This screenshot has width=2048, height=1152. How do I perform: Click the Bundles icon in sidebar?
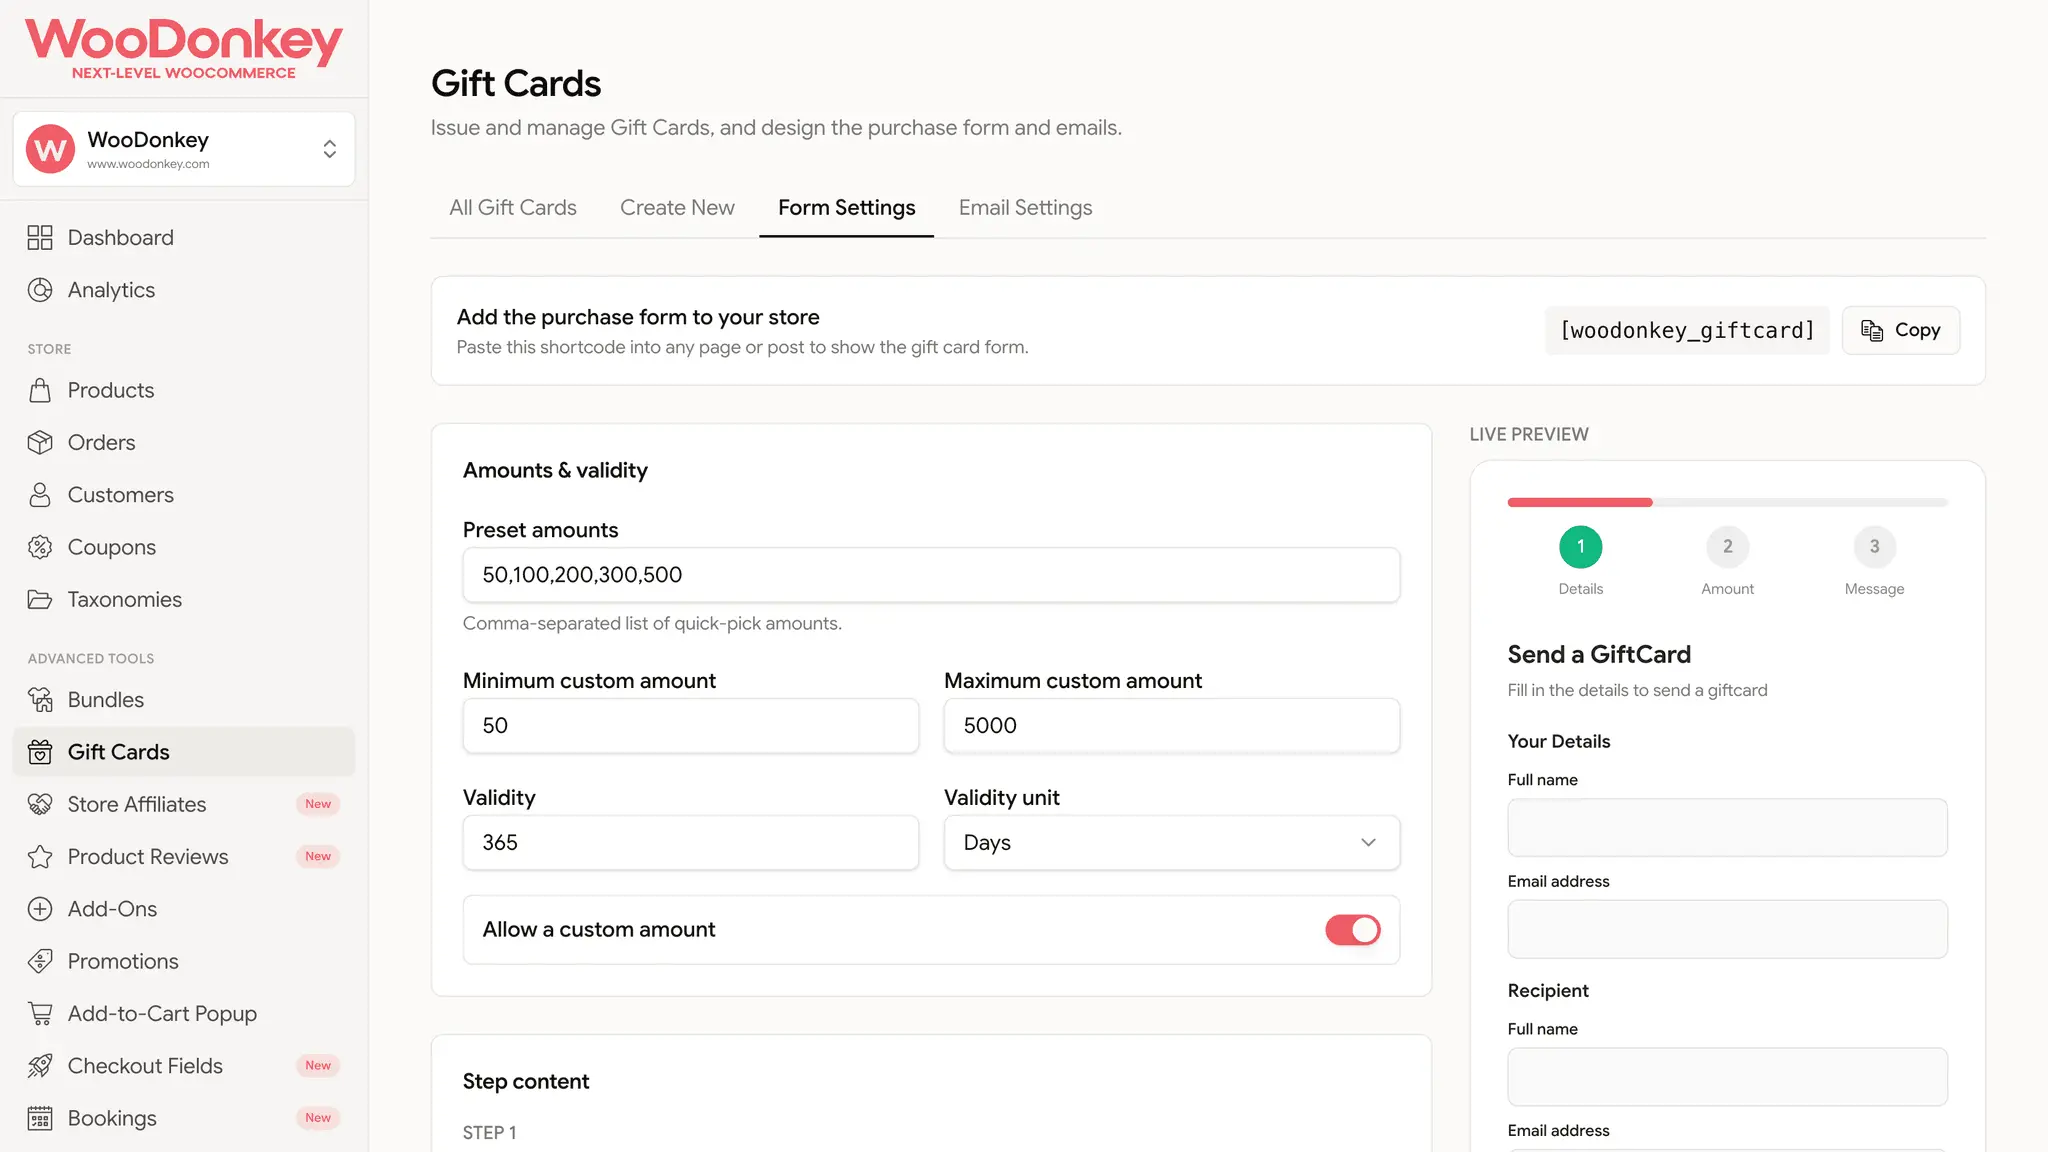[x=40, y=700]
